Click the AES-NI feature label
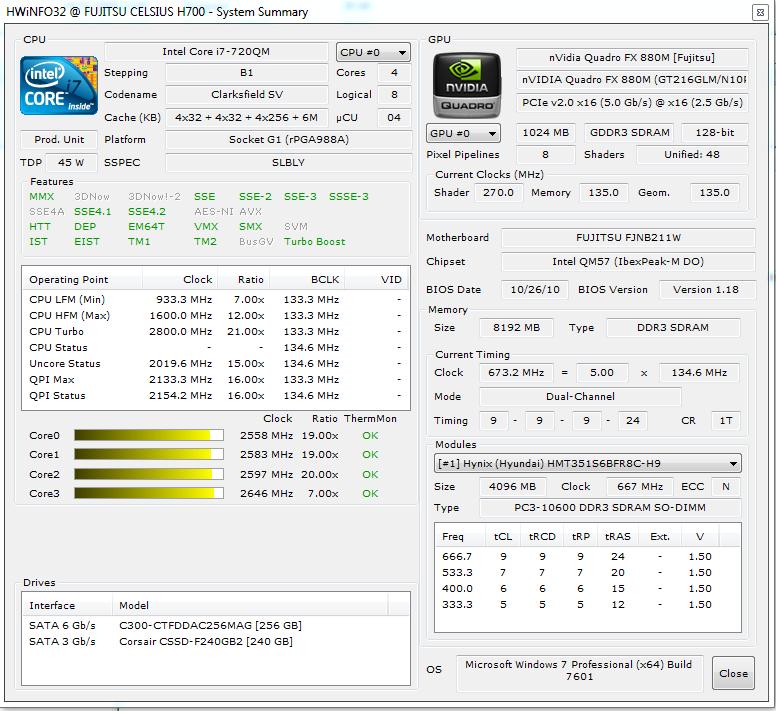The image size is (776, 711). click(213, 212)
